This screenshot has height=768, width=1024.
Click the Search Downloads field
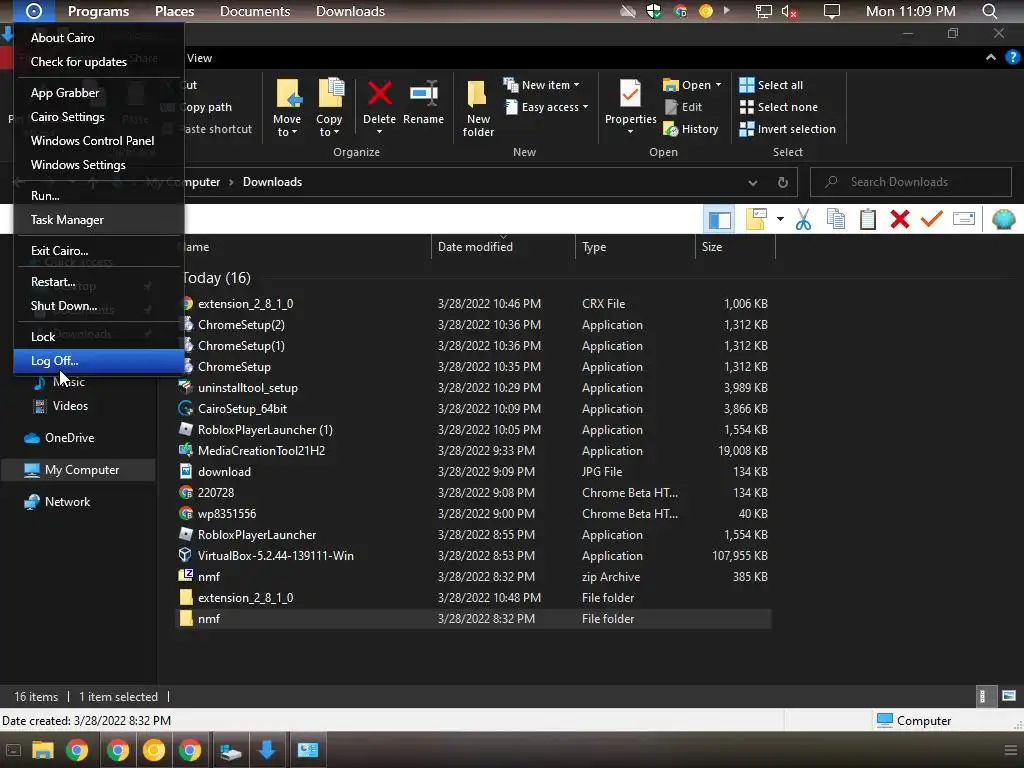pyautogui.click(x=910, y=182)
